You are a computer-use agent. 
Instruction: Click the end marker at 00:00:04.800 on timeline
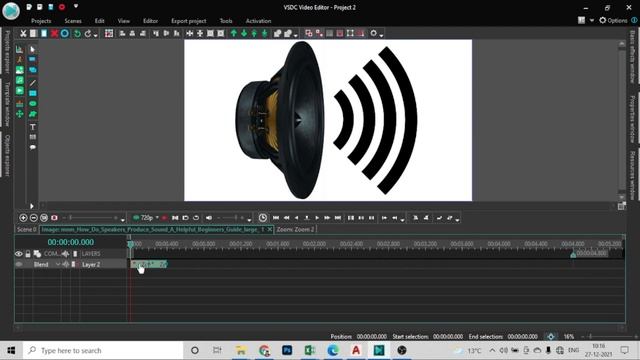tap(573, 254)
